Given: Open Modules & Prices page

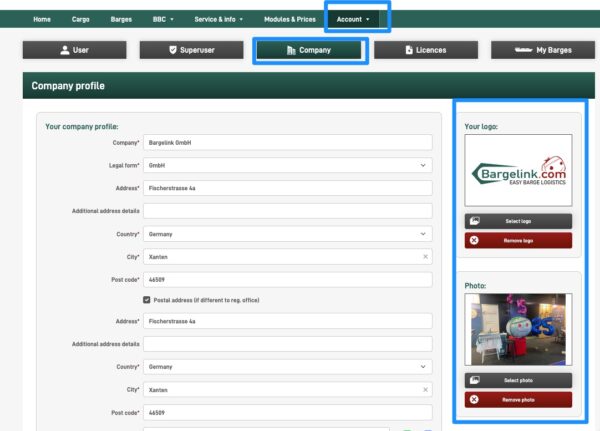Looking at the screenshot, I should (290, 19).
